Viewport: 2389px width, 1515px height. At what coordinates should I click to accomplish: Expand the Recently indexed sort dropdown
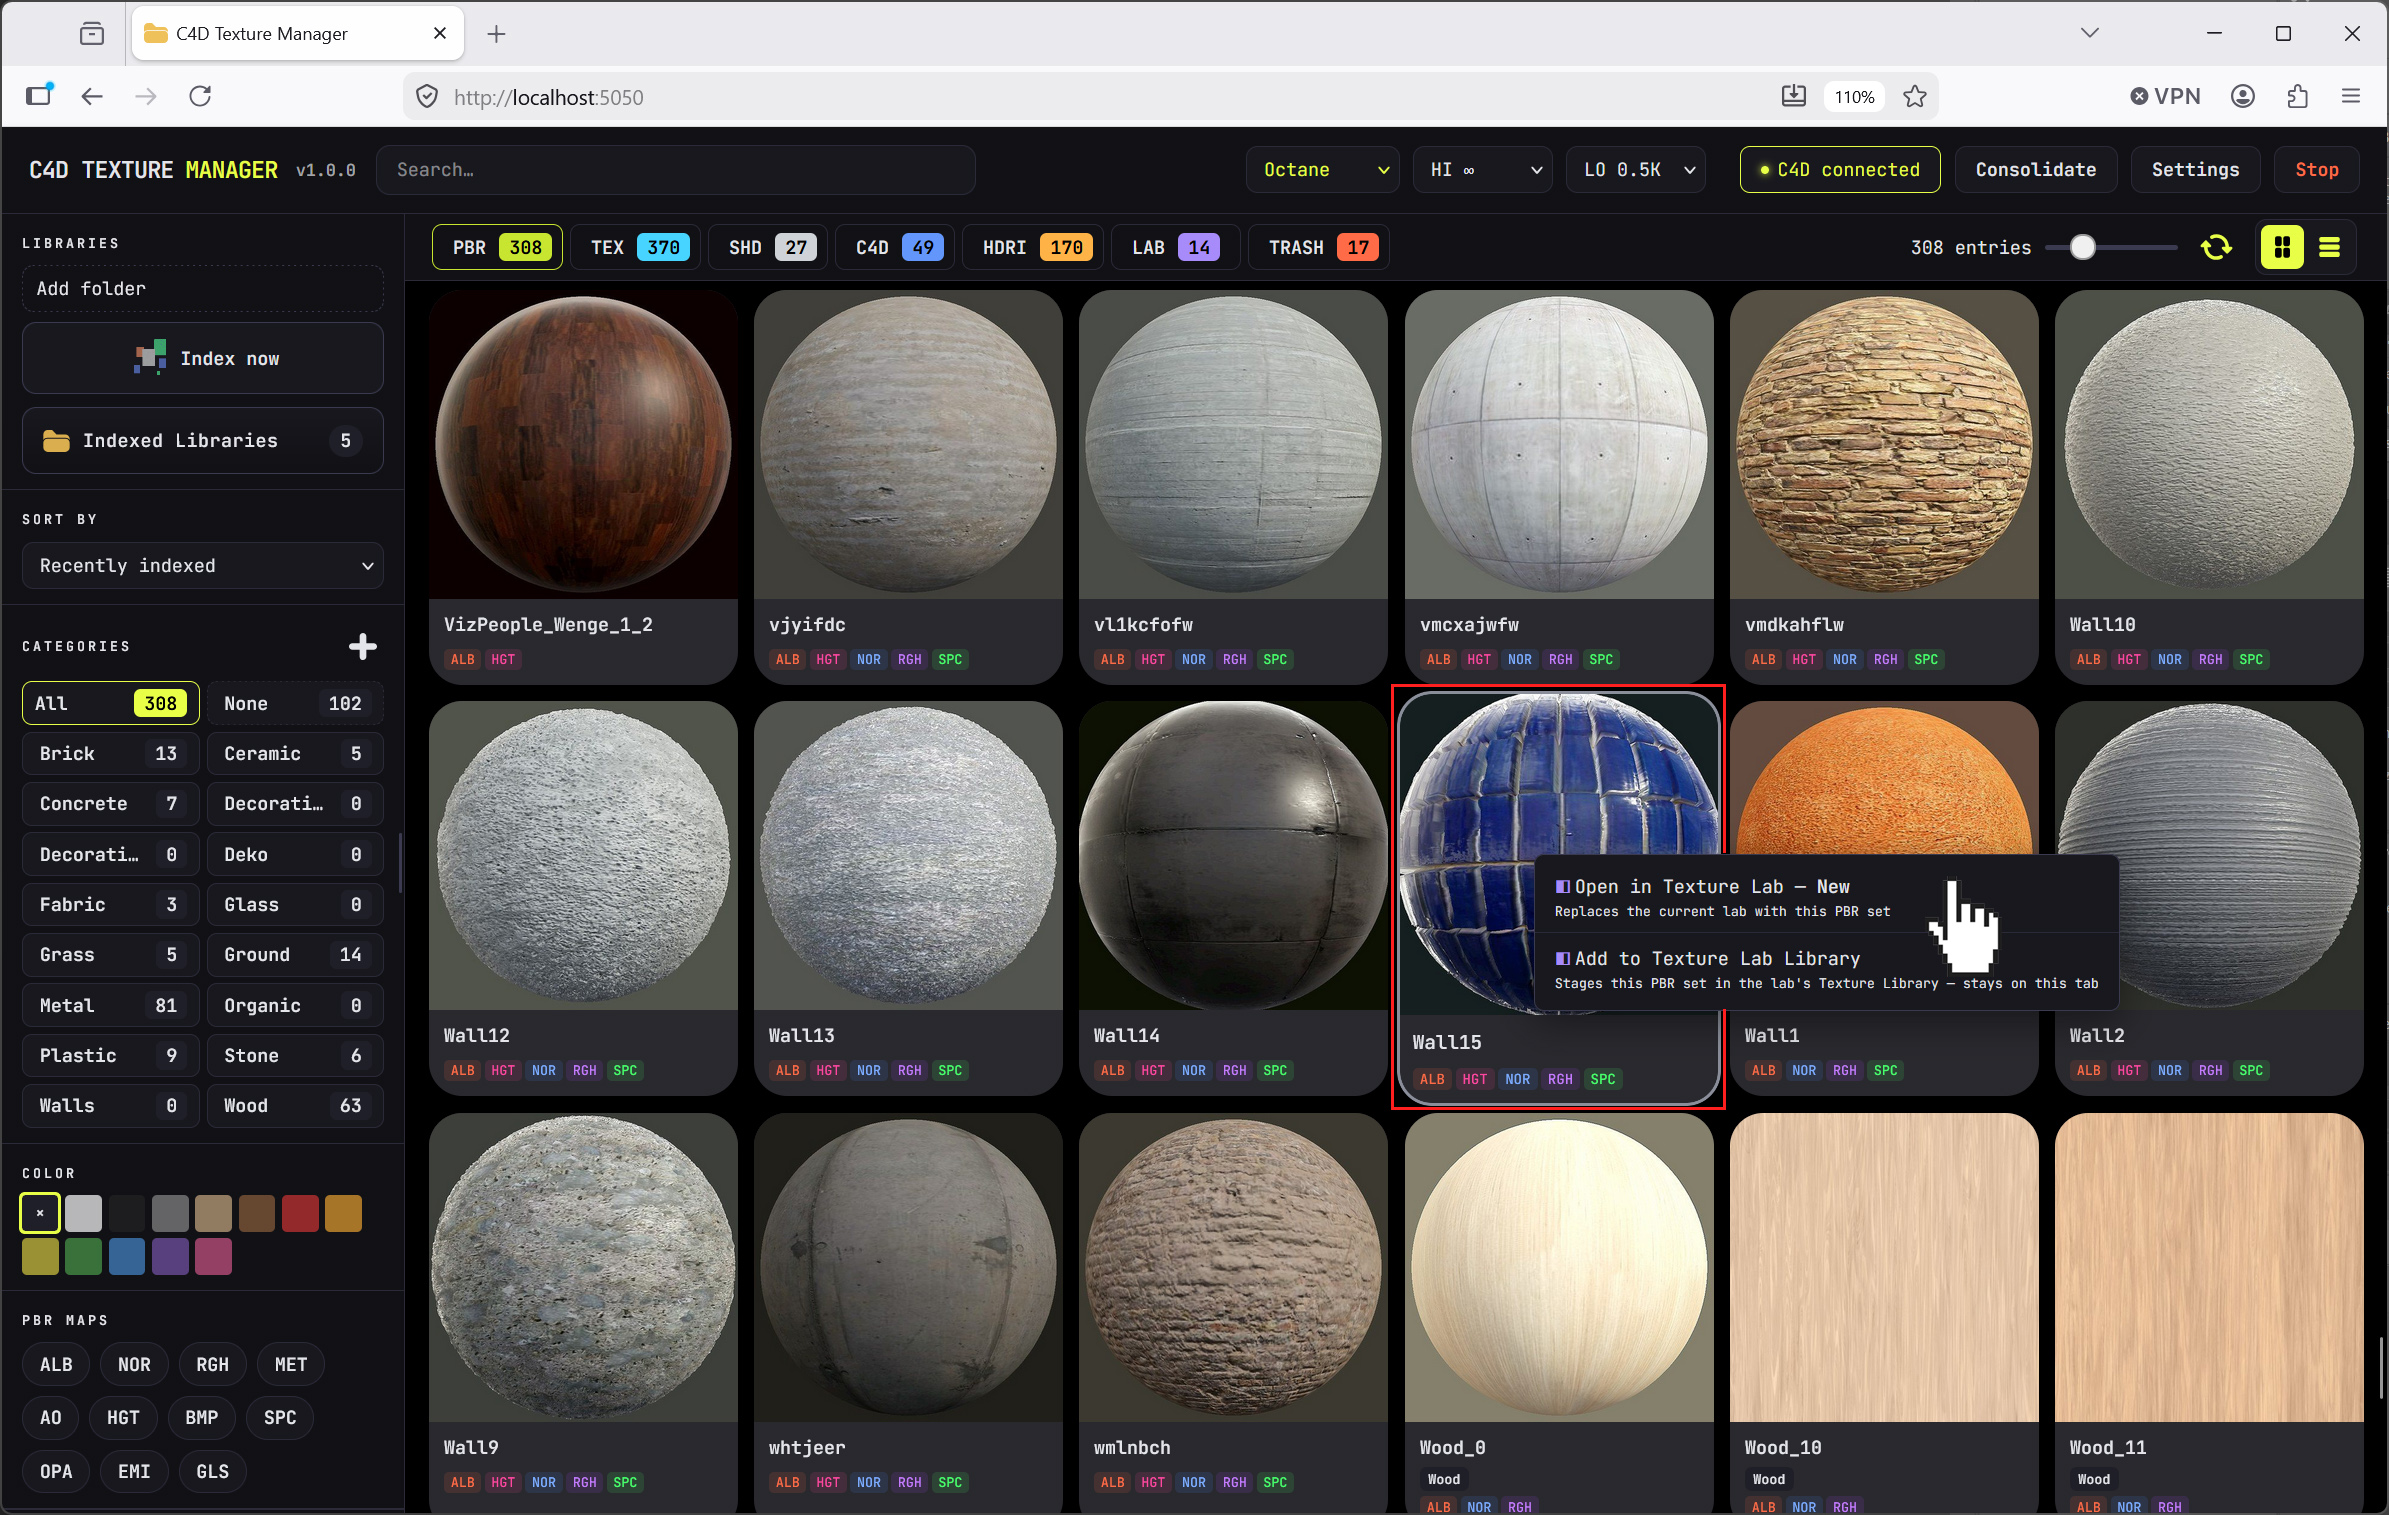[203, 566]
